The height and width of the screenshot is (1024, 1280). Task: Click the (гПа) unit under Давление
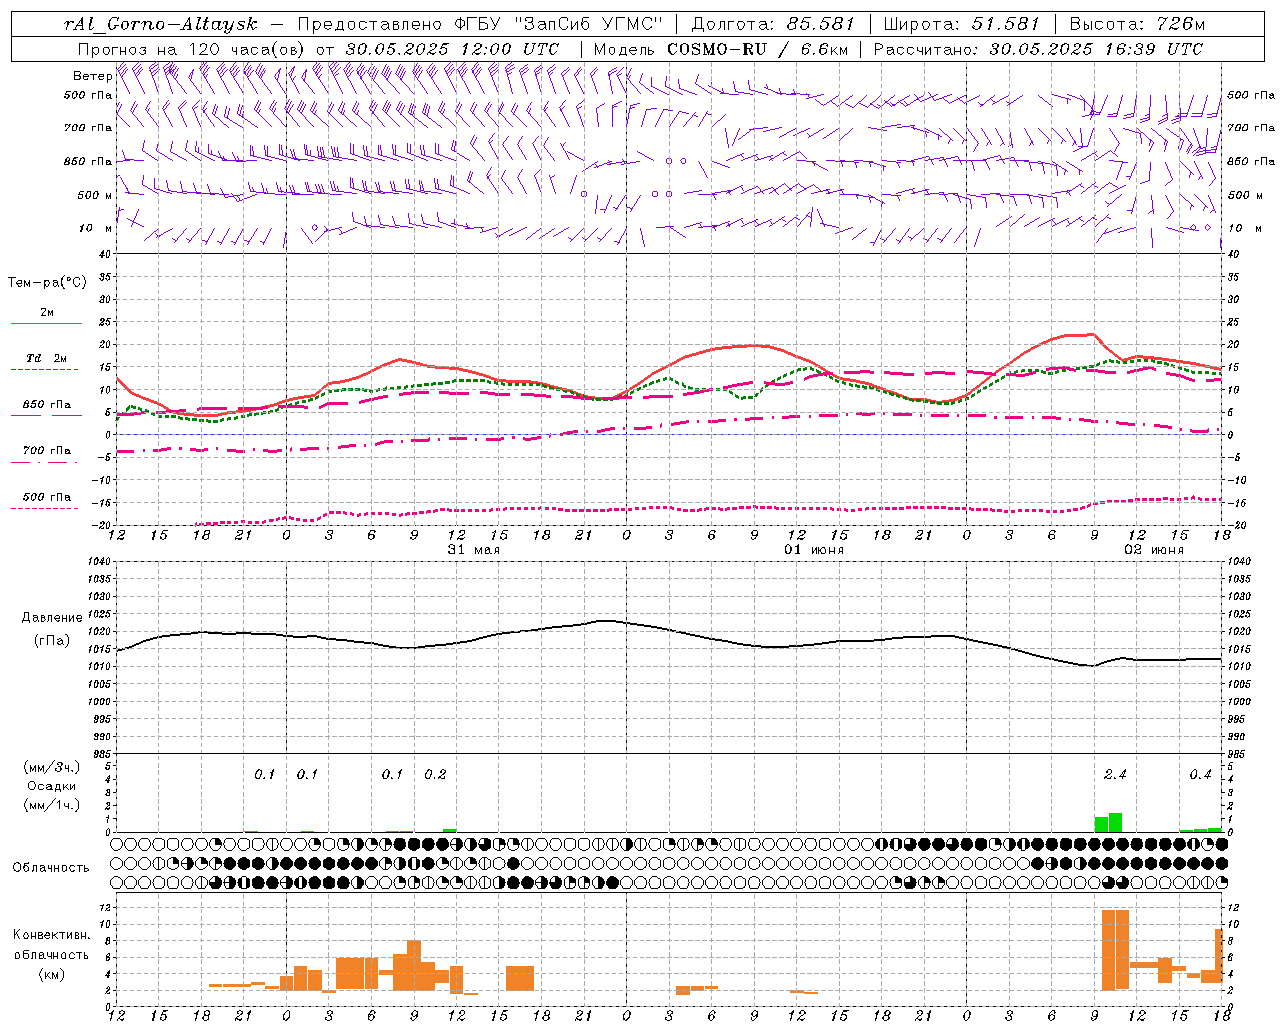(52, 641)
